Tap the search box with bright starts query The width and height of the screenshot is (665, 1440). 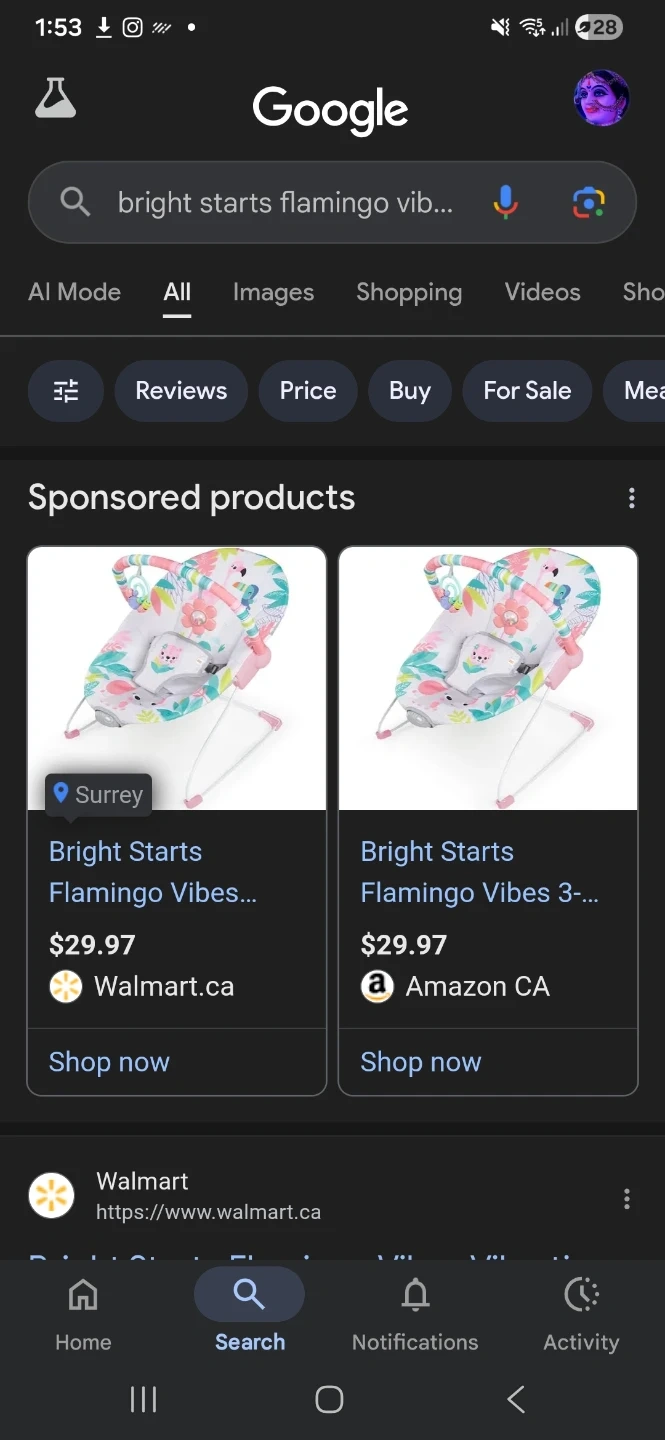click(285, 203)
